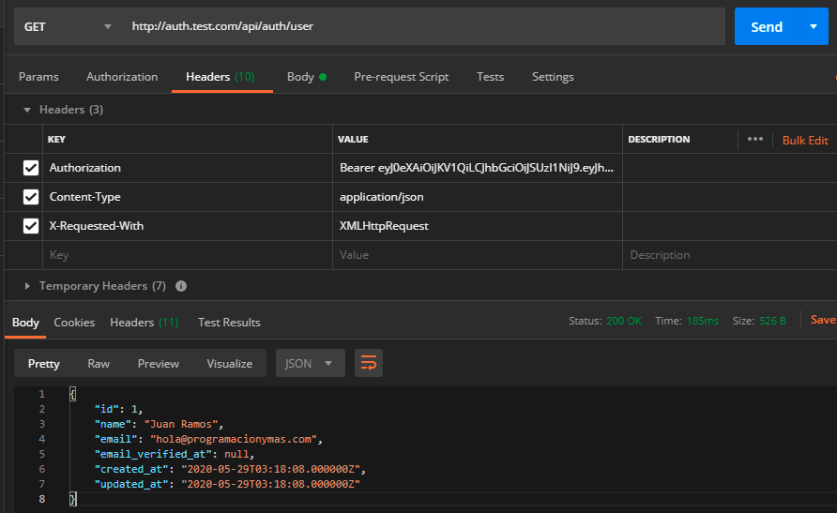Screen dimensions: 837x513
Task: Select the Pretty view mode
Action: point(44,364)
